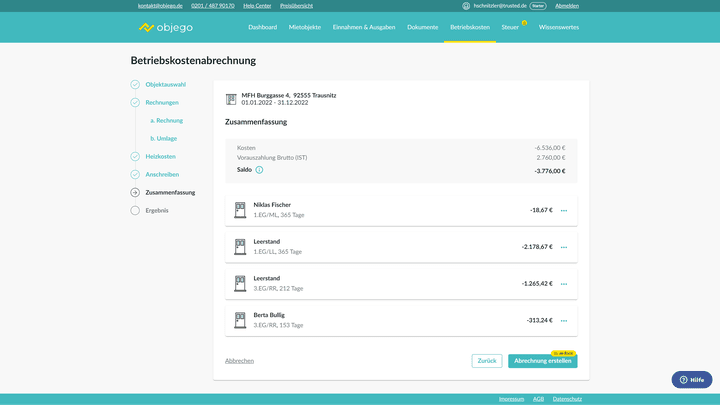Screen dimensions: 720x405
Task: Click the Zurück button
Action: pos(487,361)
